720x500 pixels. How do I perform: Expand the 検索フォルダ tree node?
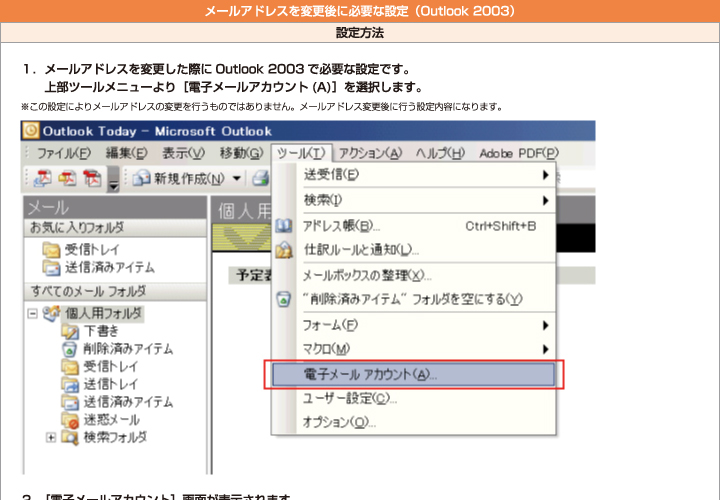51,438
